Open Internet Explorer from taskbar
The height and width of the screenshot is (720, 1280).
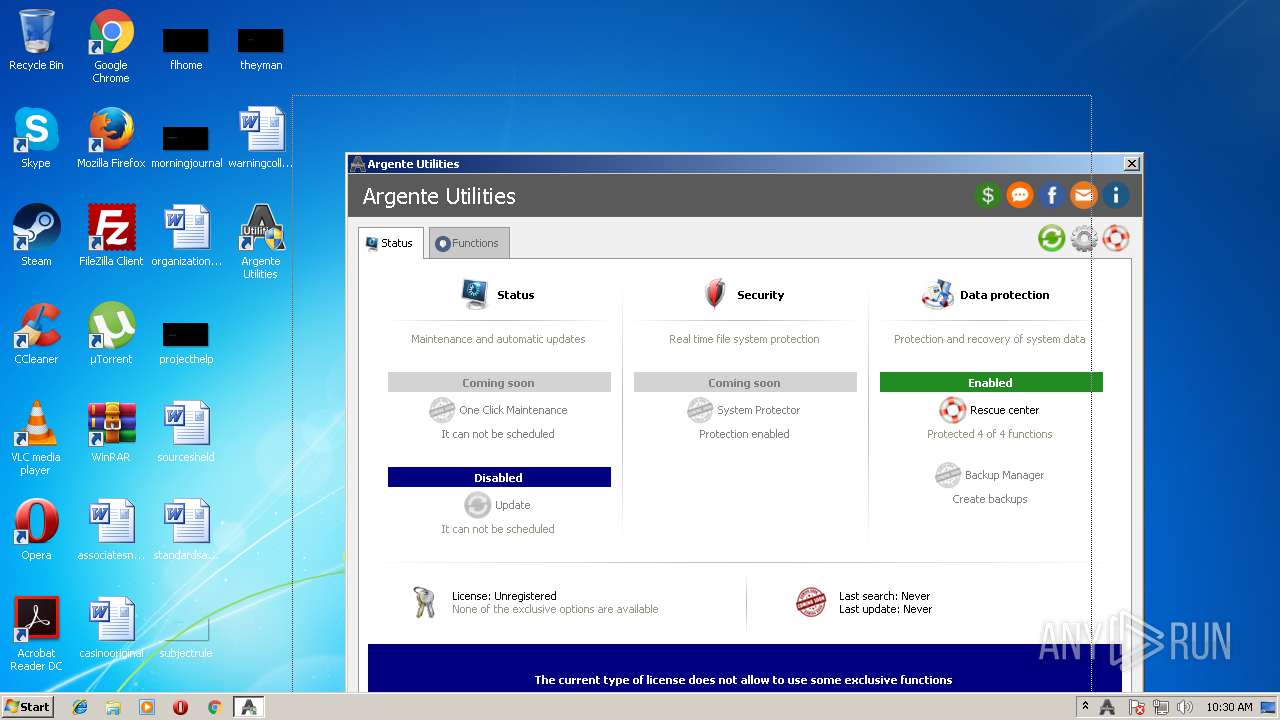(x=80, y=707)
